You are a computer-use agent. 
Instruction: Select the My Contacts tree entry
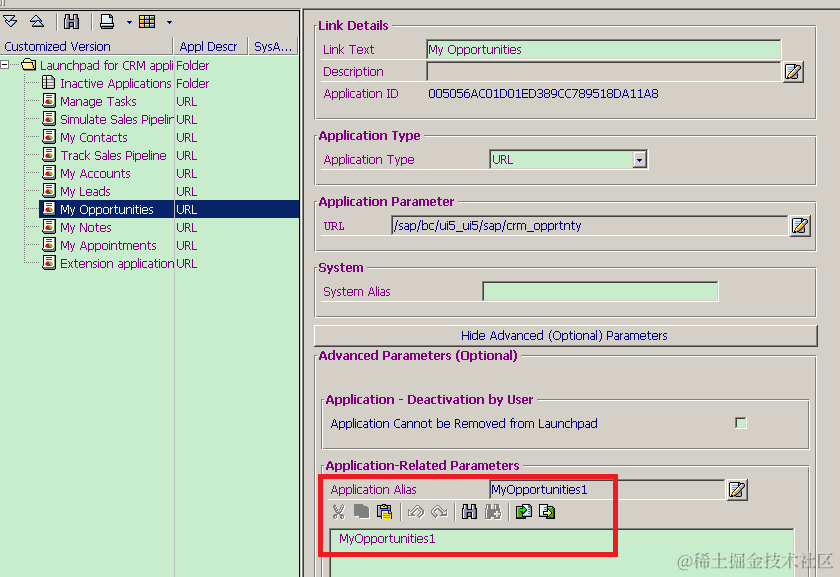pos(94,138)
